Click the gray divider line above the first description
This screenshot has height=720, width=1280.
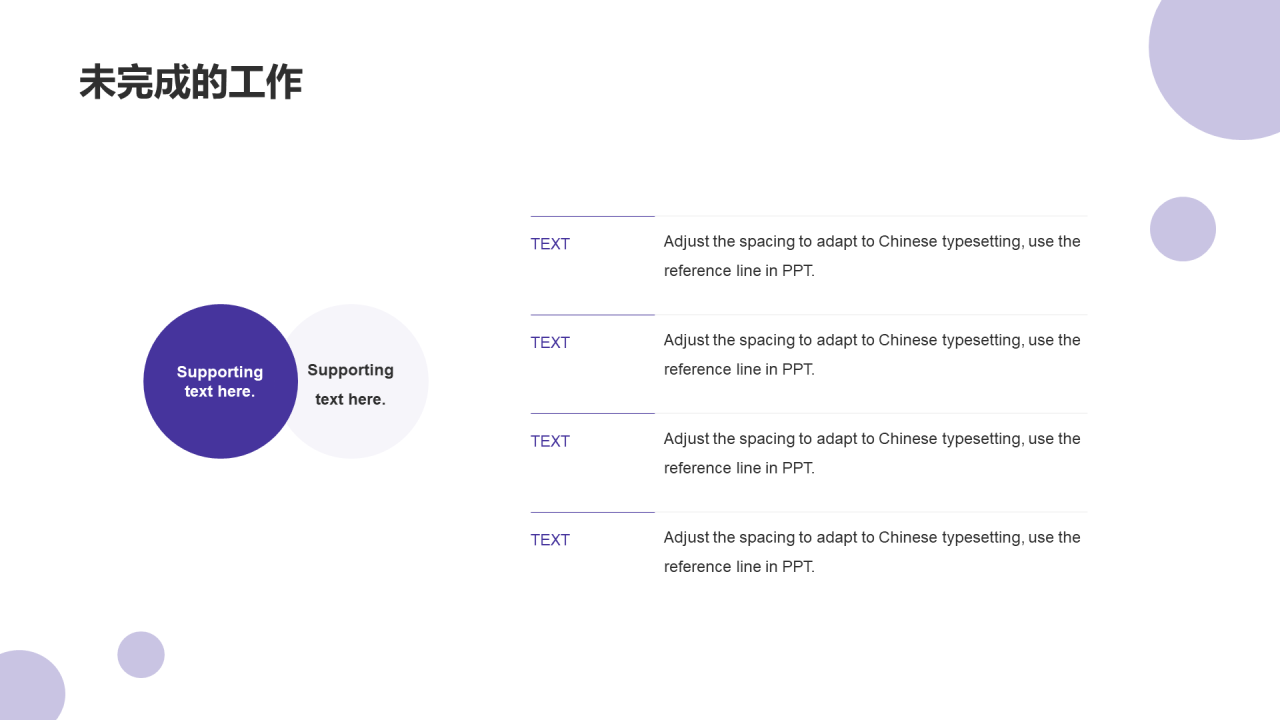click(x=870, y=216)
